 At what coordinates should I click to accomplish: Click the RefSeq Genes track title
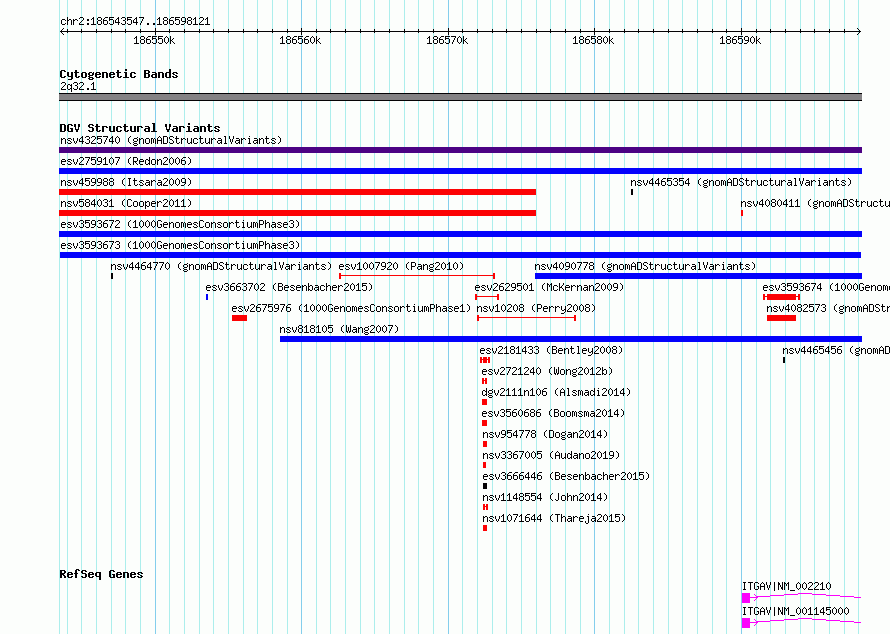(x=101, y=574)
